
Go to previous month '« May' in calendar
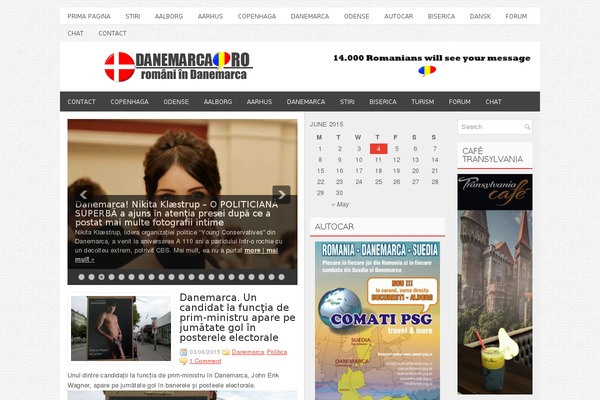[x=340, y=204]
